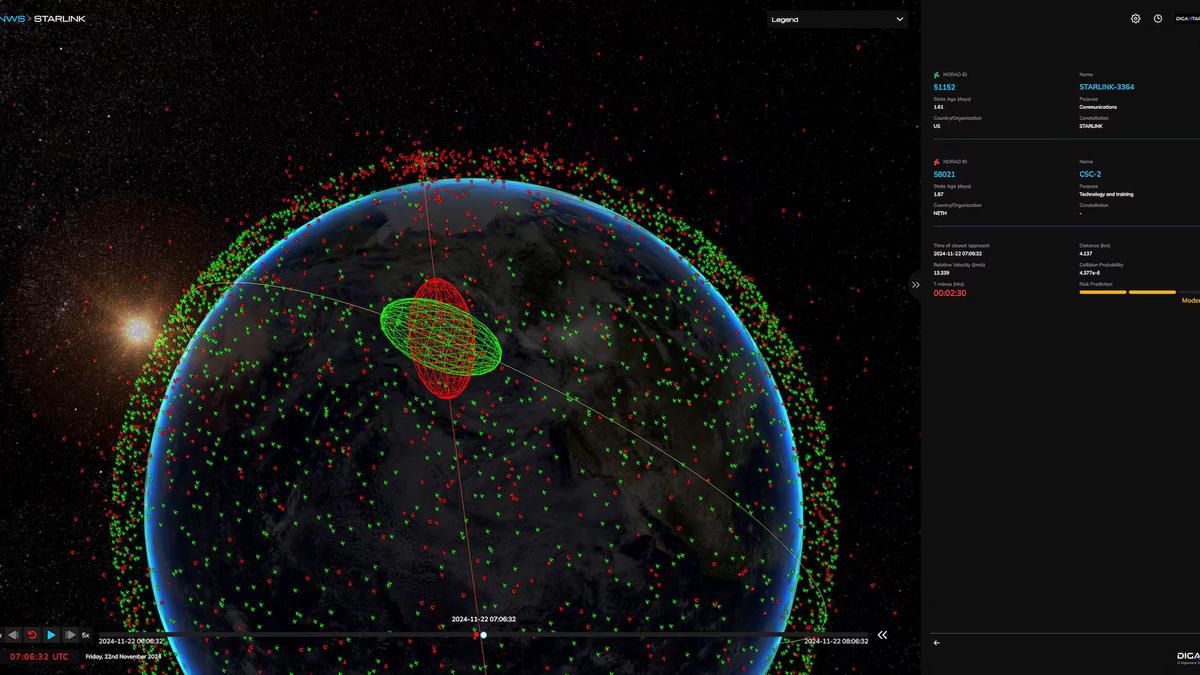Click the satellite icon beside NORAD ID 51152
The height and width of the screenshot is (675, 1200).
937,73
